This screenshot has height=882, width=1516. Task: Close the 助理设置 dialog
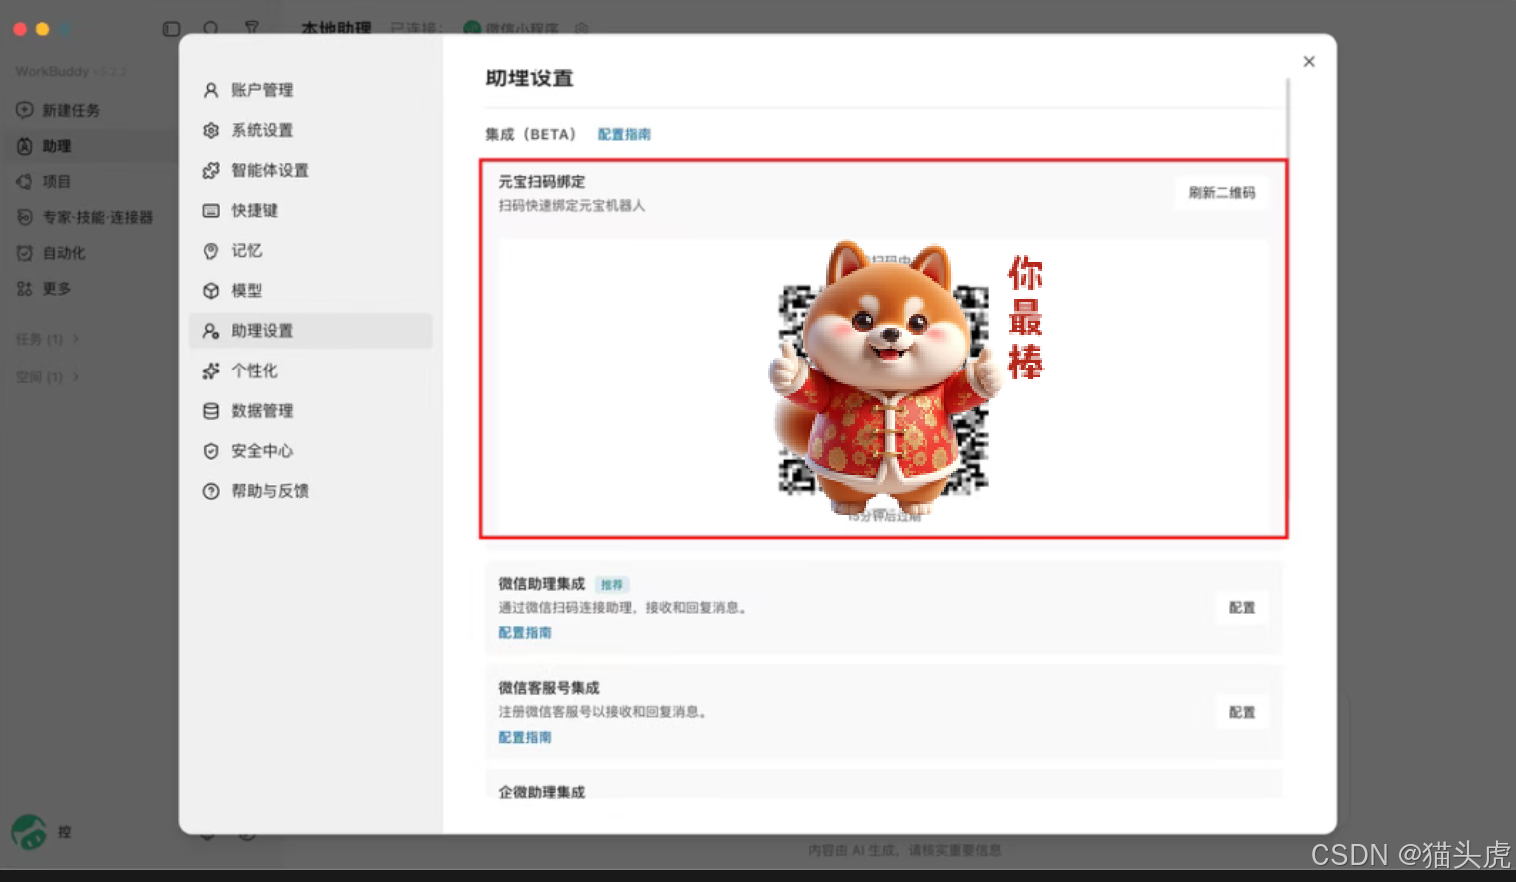1309,62
